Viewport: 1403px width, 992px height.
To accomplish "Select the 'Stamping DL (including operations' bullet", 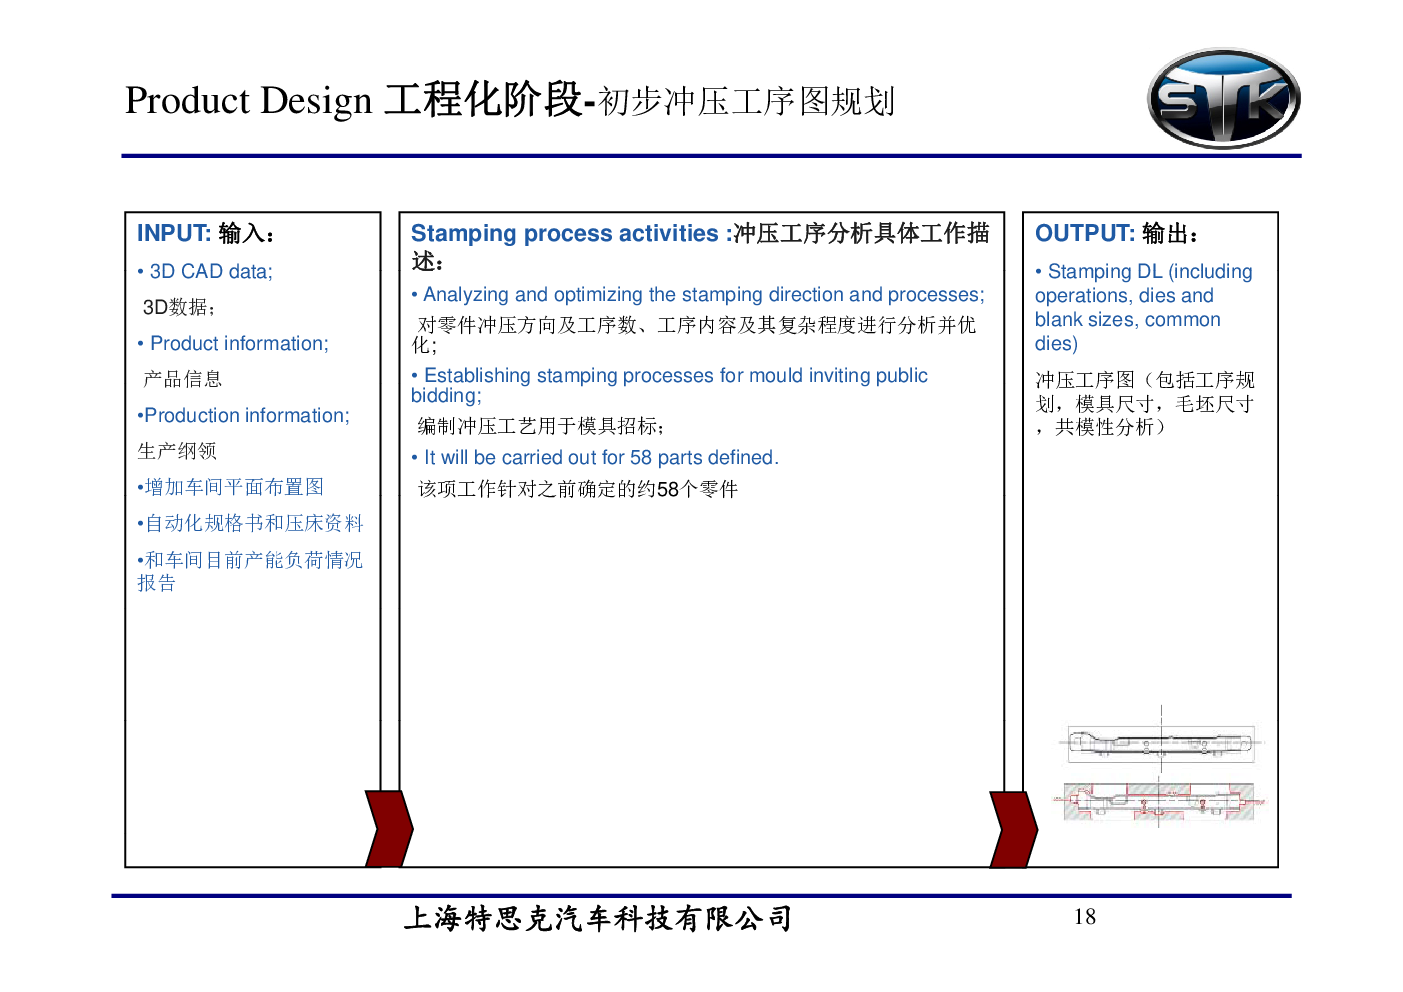I will point(1144,307).
